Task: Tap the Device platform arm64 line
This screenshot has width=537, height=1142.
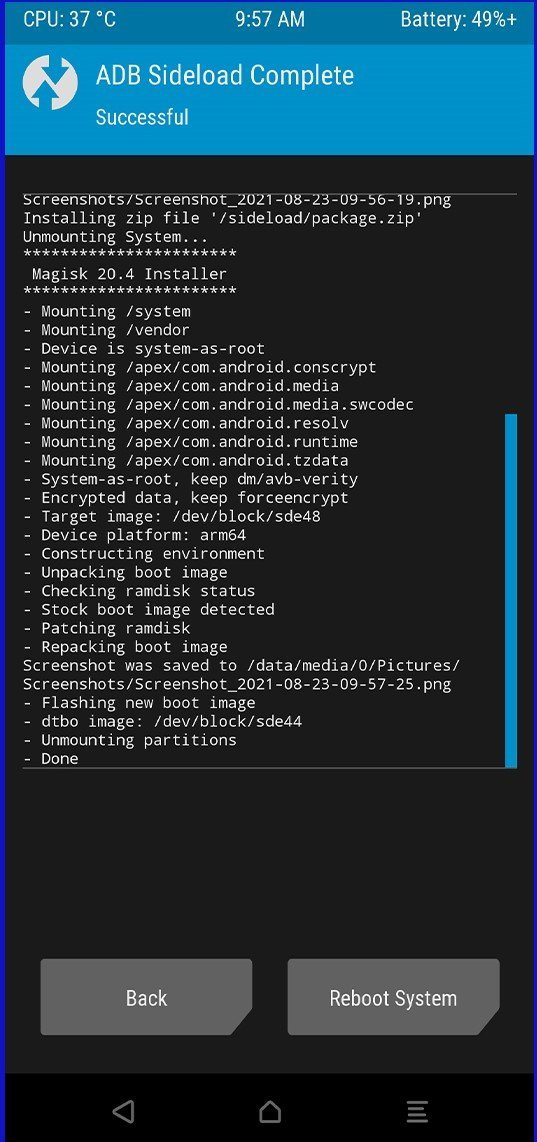Action: (x=135, y=535)
